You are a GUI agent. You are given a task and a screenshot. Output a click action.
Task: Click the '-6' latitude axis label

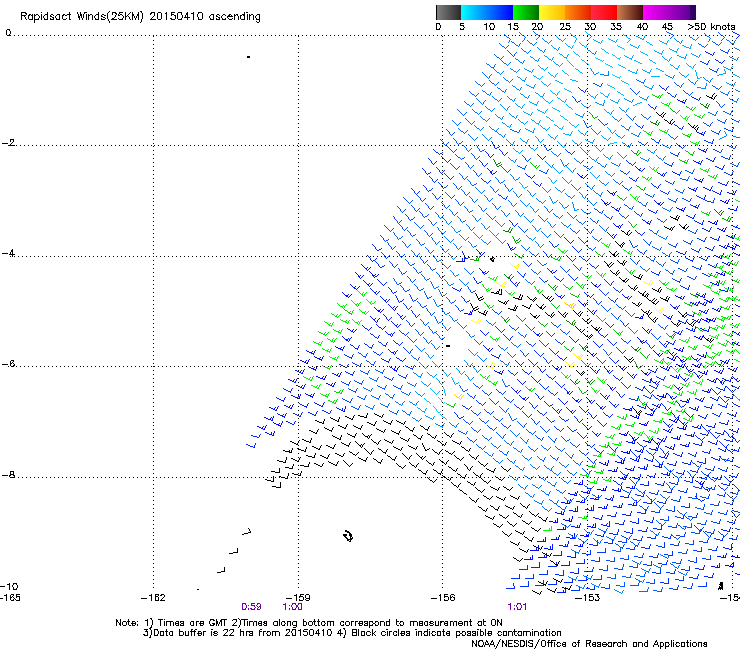(x=8, y=364)
